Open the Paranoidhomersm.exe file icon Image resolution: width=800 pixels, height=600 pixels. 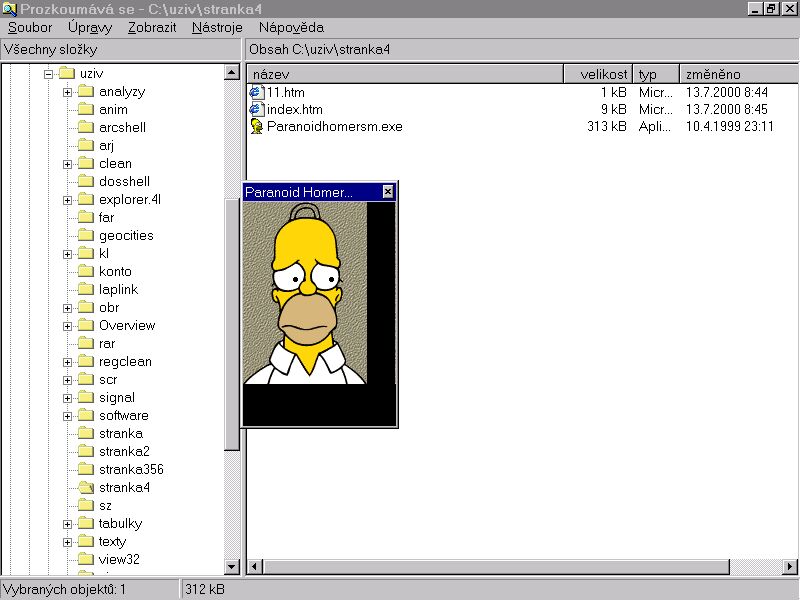click(x=256, y=127)
